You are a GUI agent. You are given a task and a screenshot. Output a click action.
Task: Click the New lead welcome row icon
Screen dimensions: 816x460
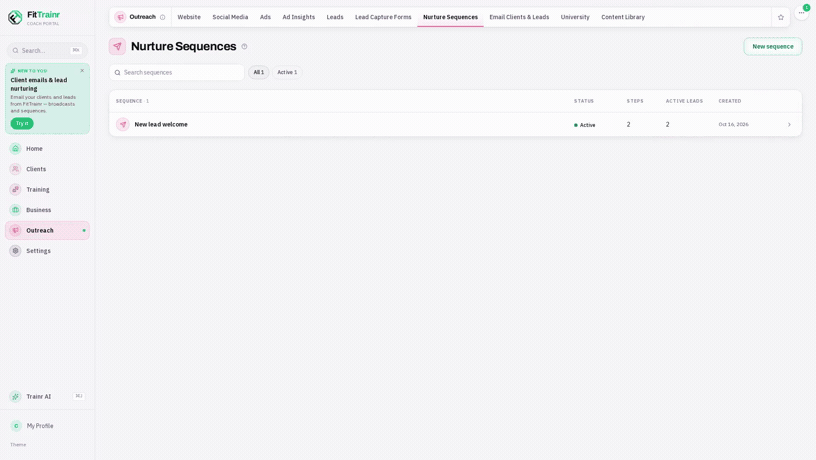(123, 124)
